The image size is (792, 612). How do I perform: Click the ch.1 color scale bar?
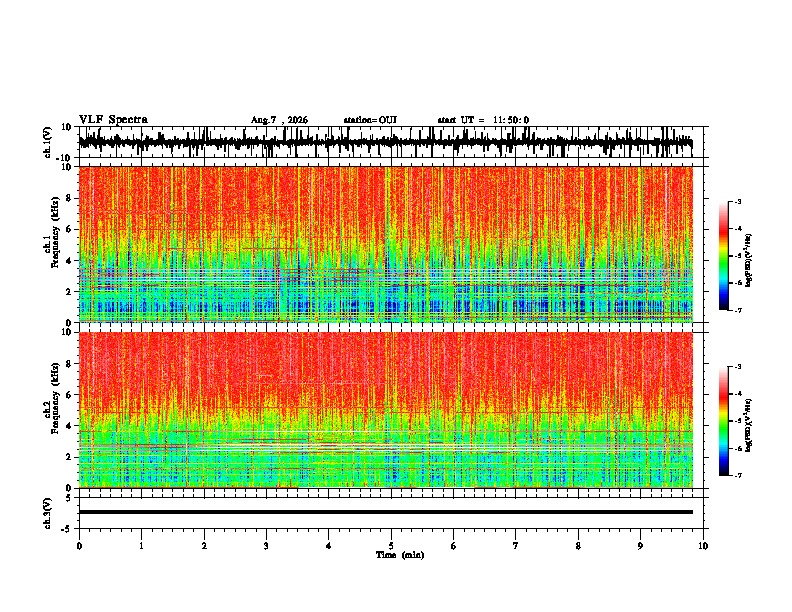tap(724, 256)
